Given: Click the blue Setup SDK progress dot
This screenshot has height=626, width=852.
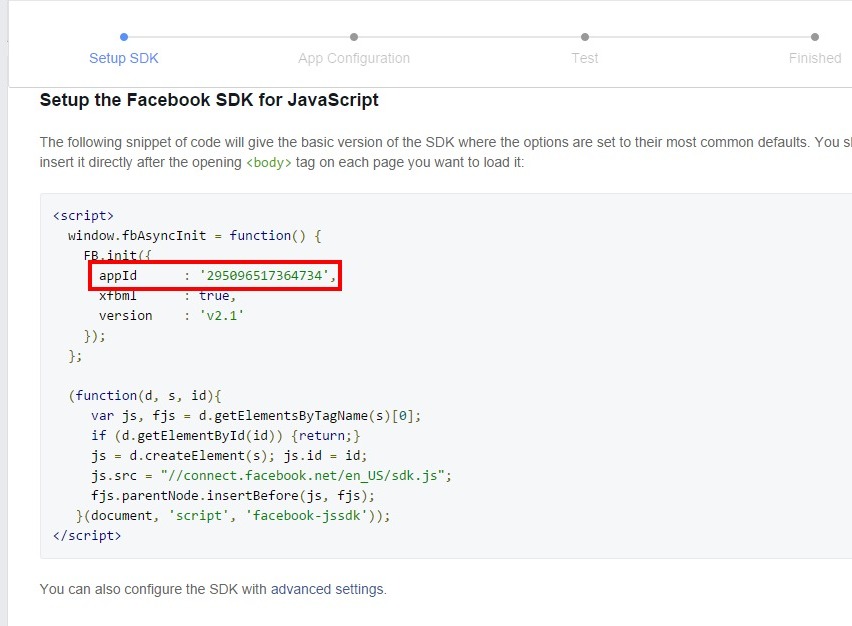Looking at the screenshot, I should click(x=124, y=37).
